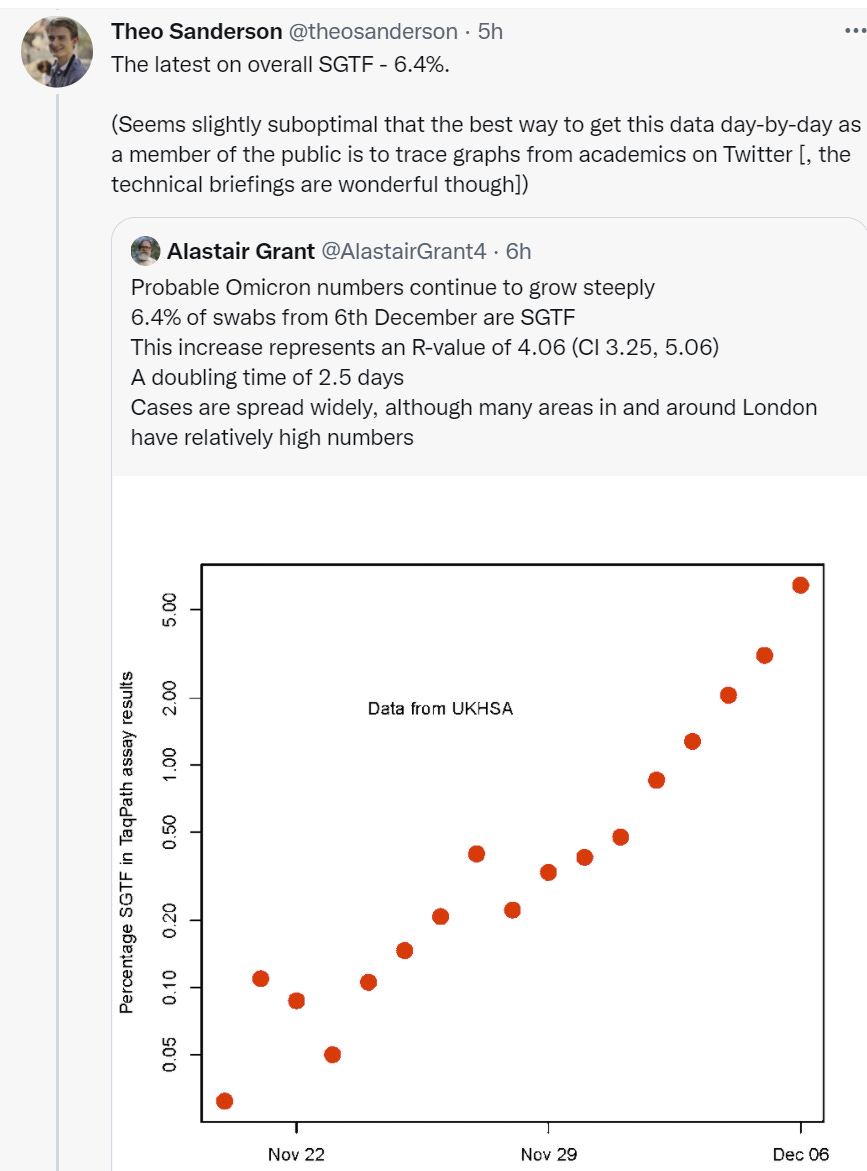
Task: Click the Theo Sanderson display name
Action: (196, 31)
